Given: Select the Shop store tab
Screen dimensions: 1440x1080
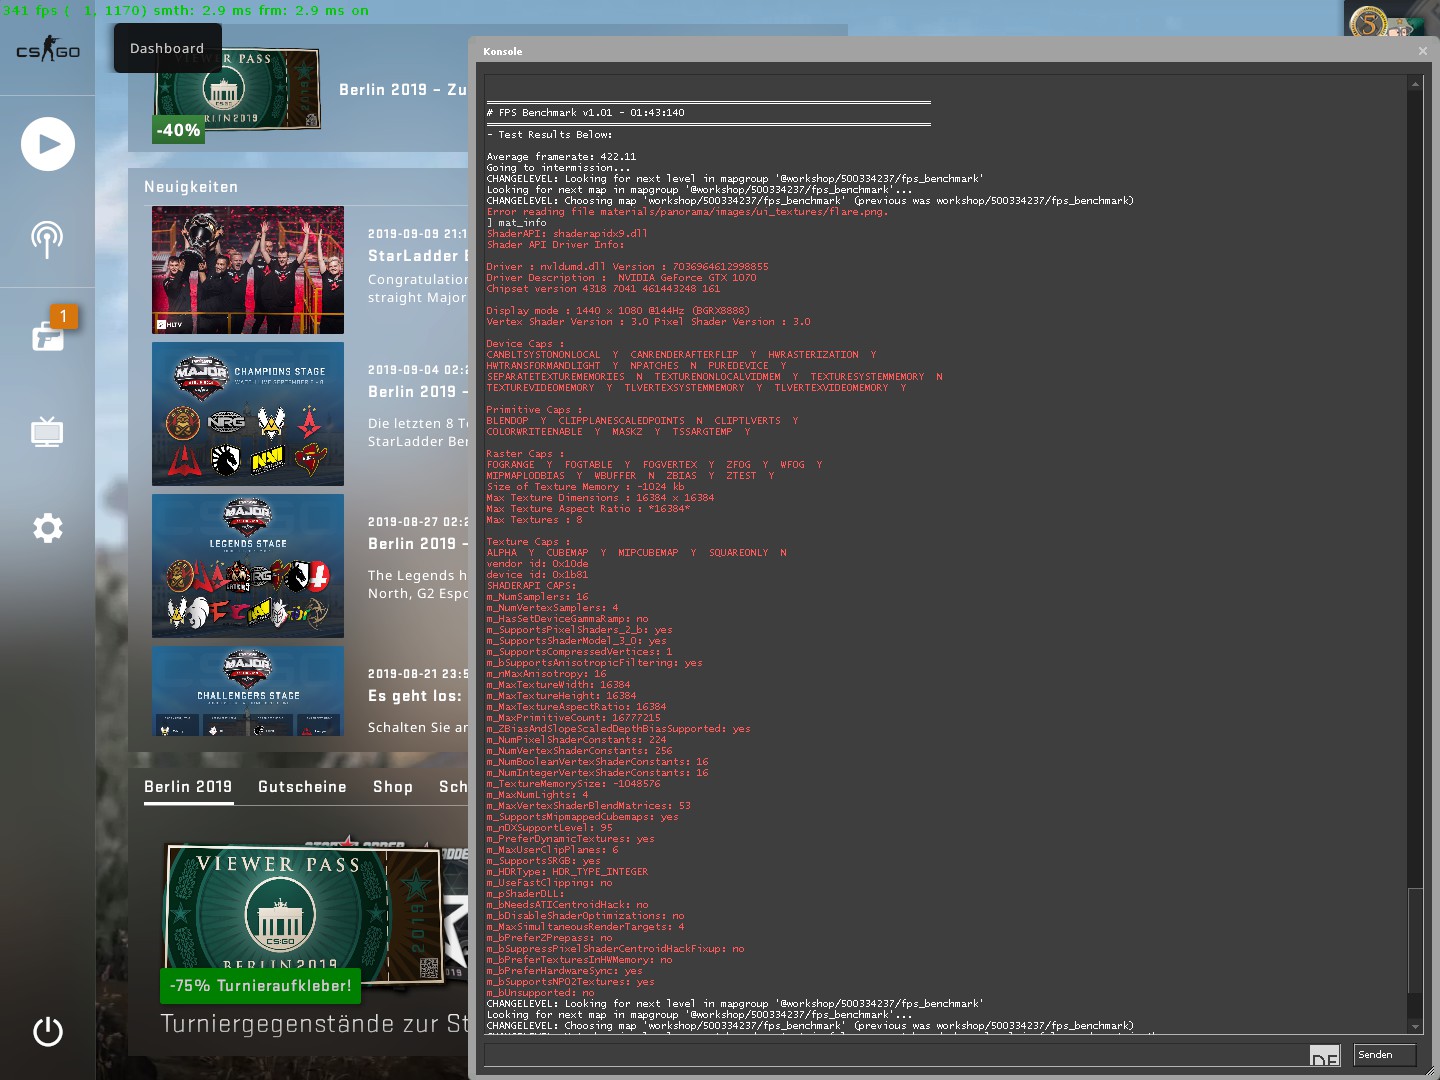Looking at the screenshot, I should [x=393, y=787].
